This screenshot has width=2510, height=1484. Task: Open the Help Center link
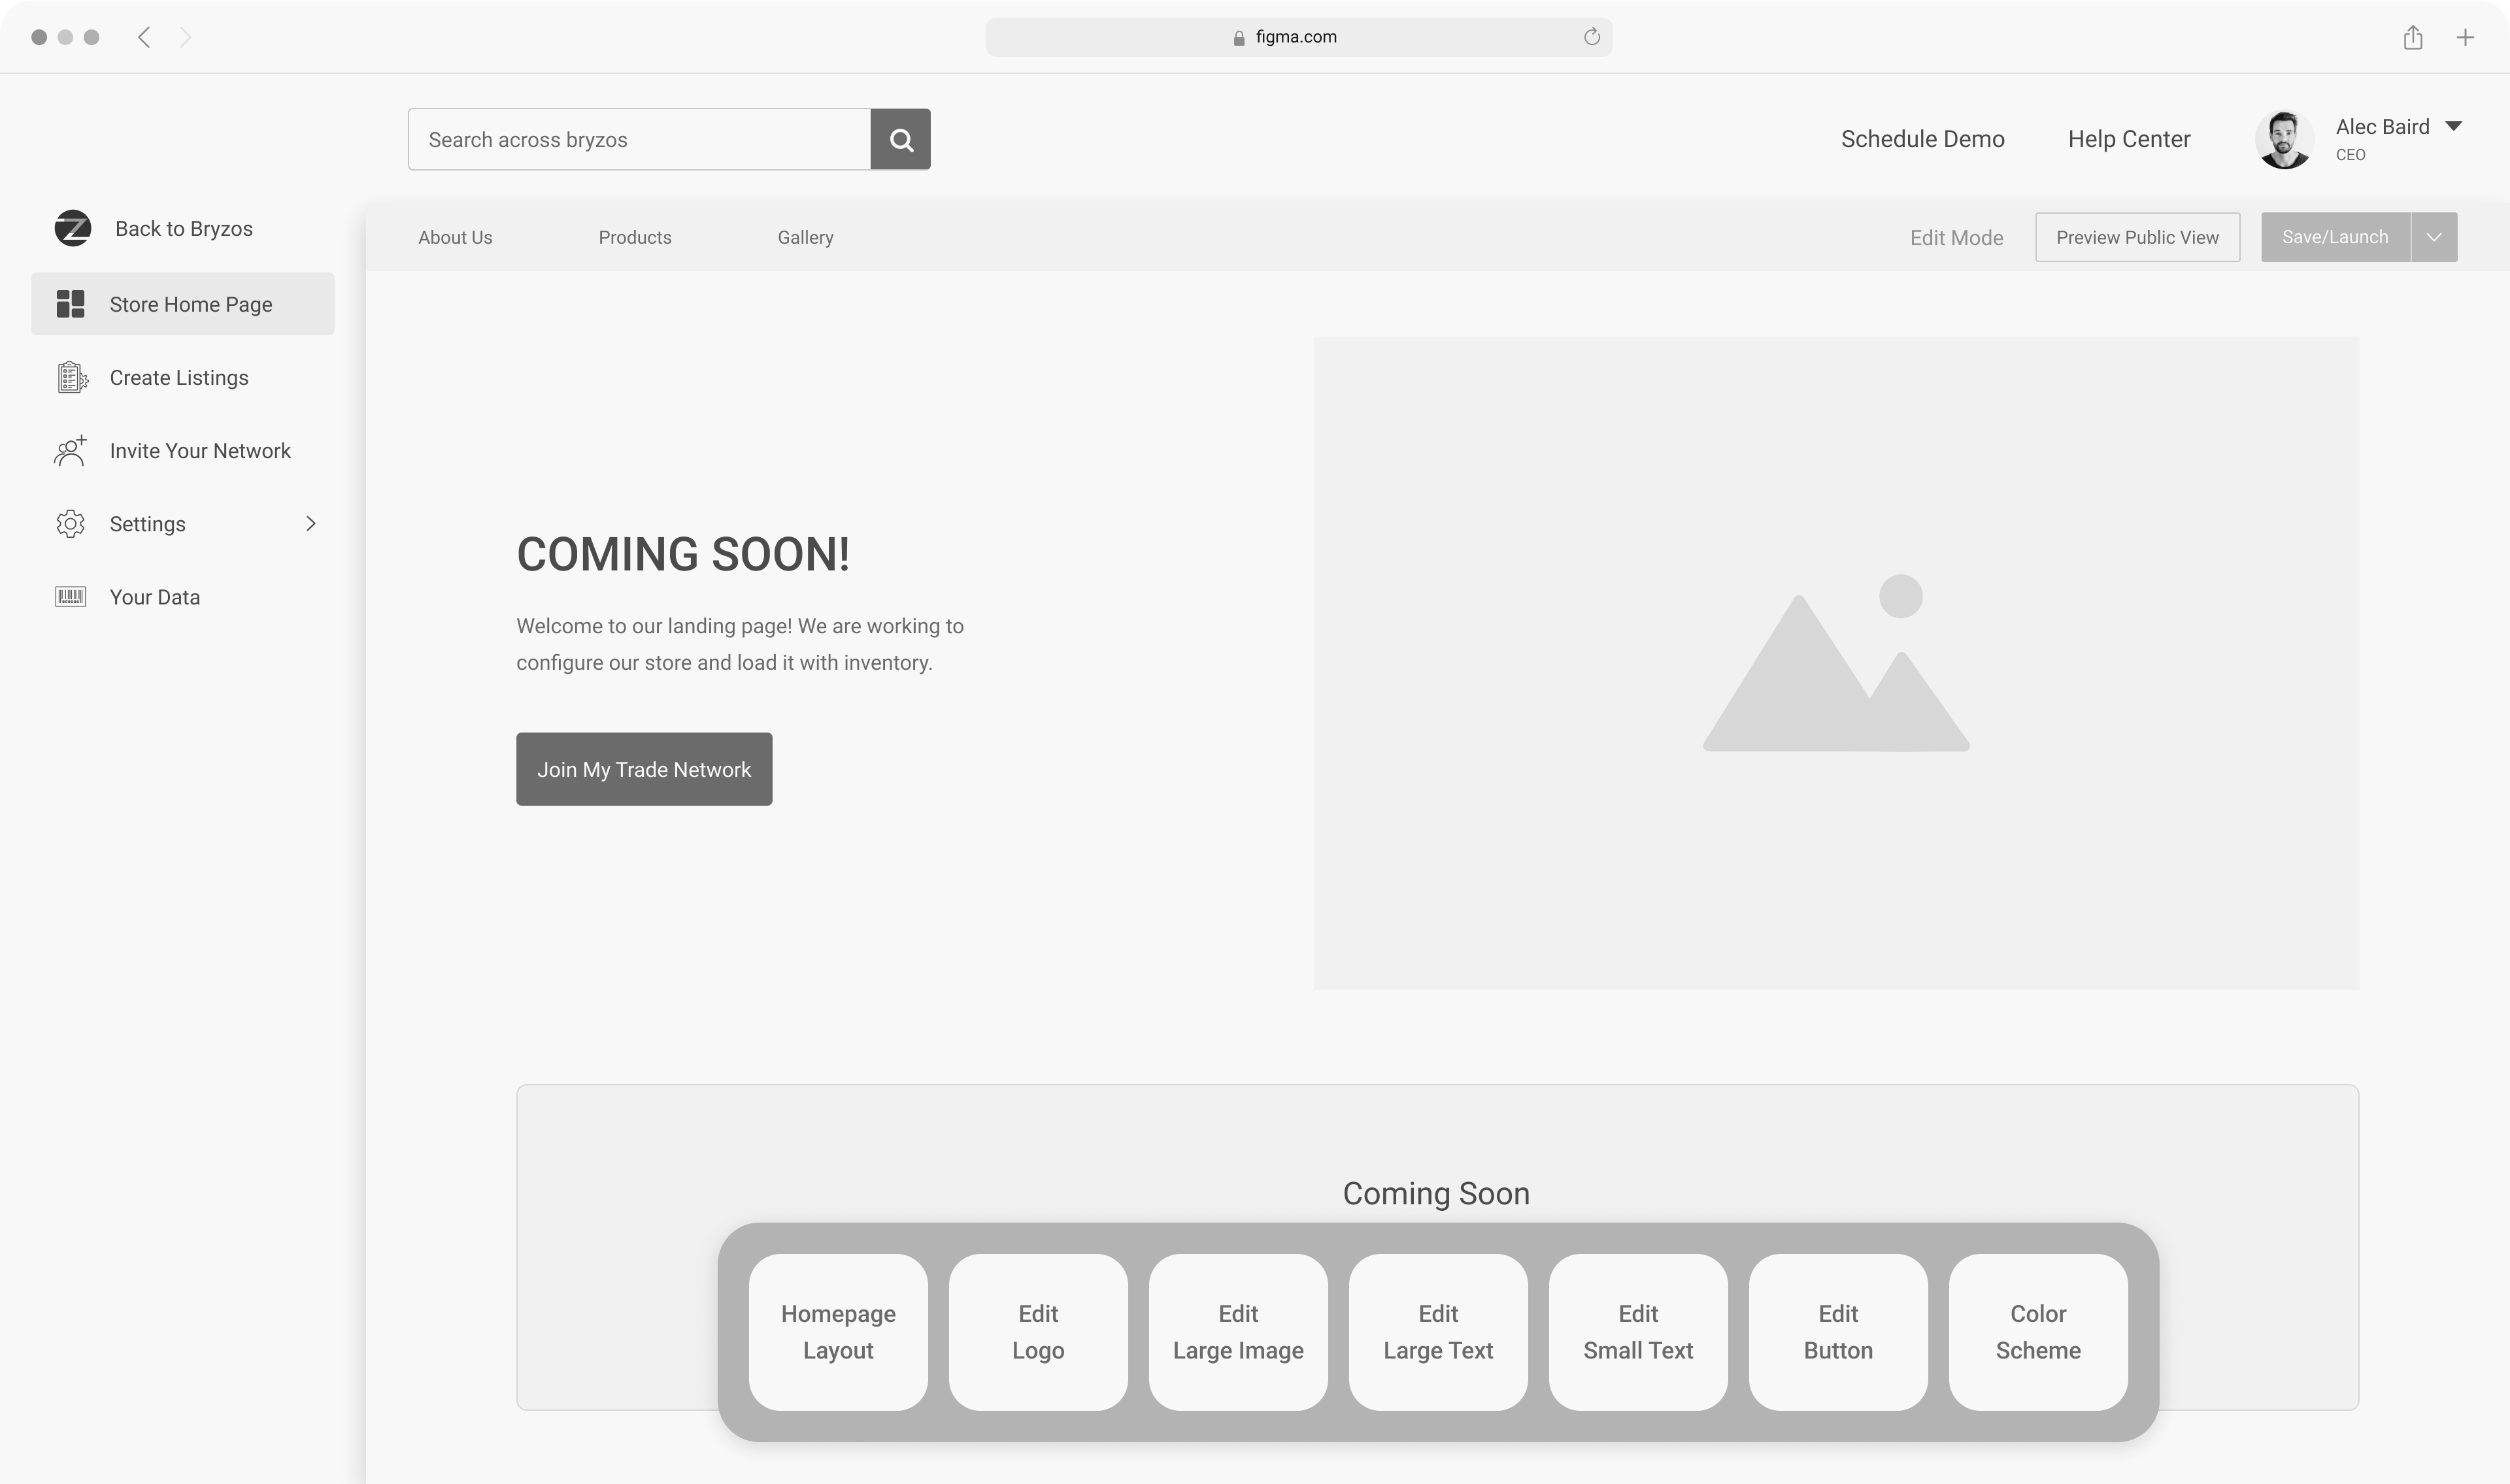2129,139
